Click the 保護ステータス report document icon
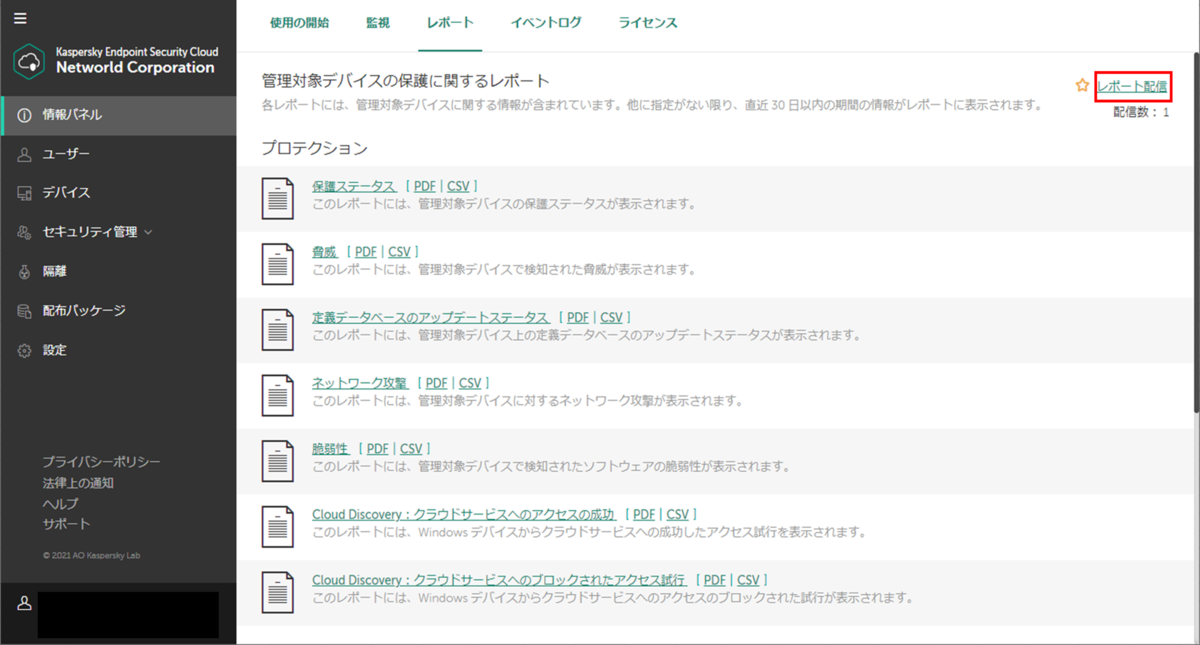The image size is (1200, 645). pos(276,197)
